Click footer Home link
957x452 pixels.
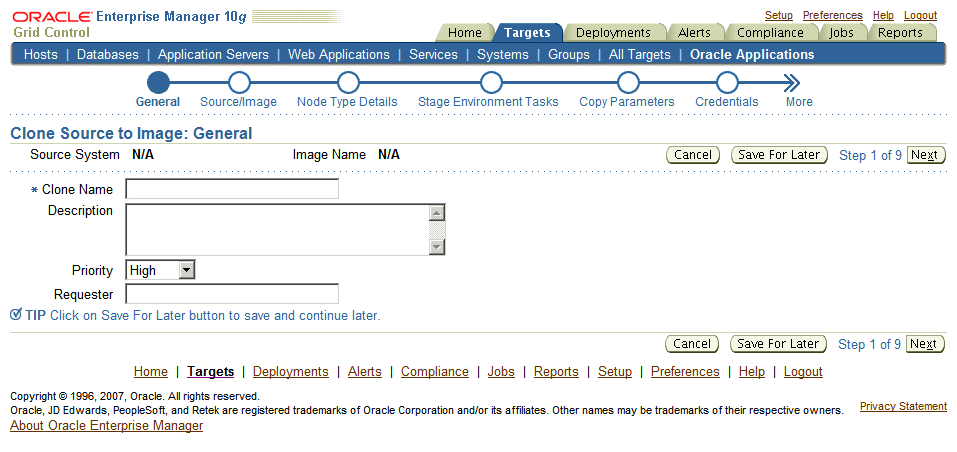point(151,371)
